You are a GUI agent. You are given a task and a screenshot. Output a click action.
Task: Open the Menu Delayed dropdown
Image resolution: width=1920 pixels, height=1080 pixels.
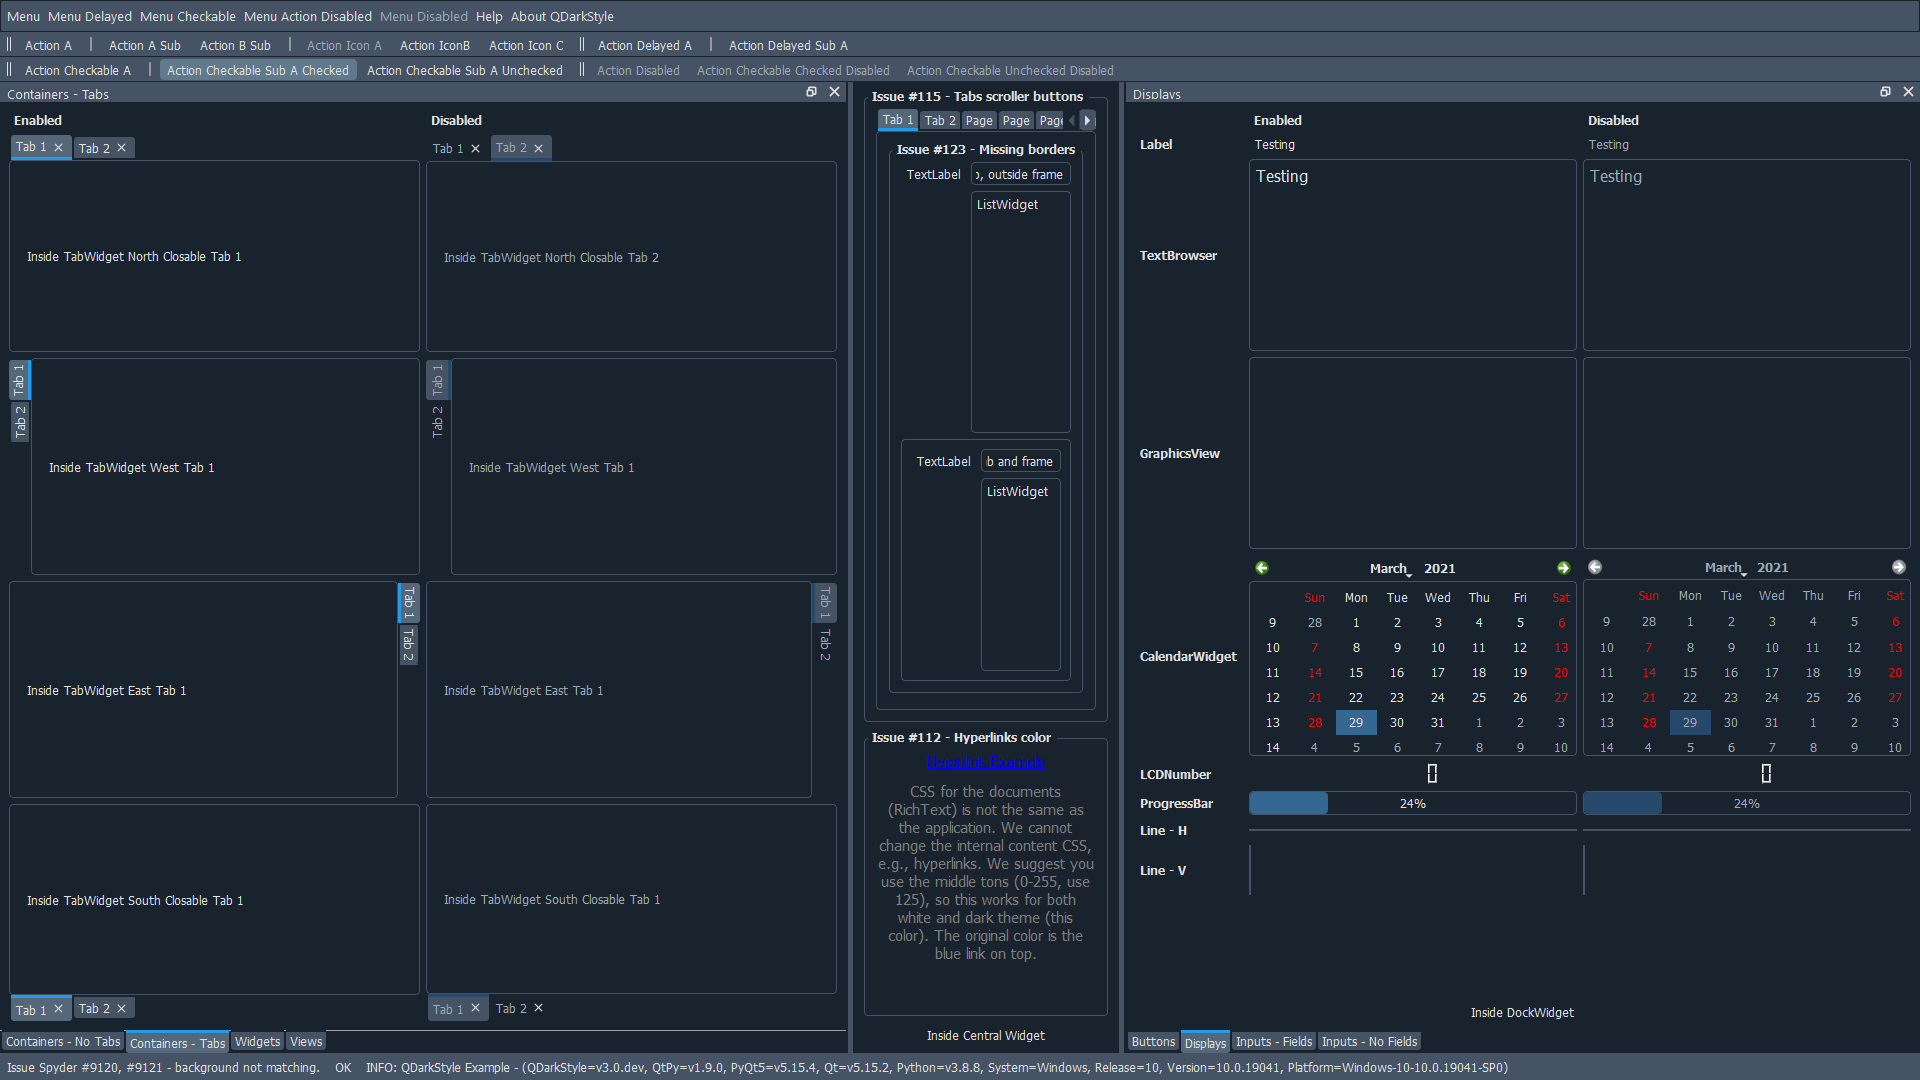tap(87, 16)
